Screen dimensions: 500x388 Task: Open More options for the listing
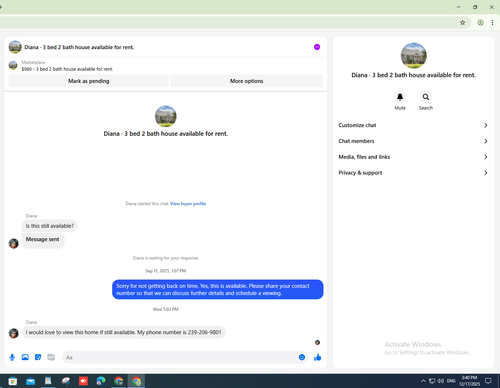246,81
